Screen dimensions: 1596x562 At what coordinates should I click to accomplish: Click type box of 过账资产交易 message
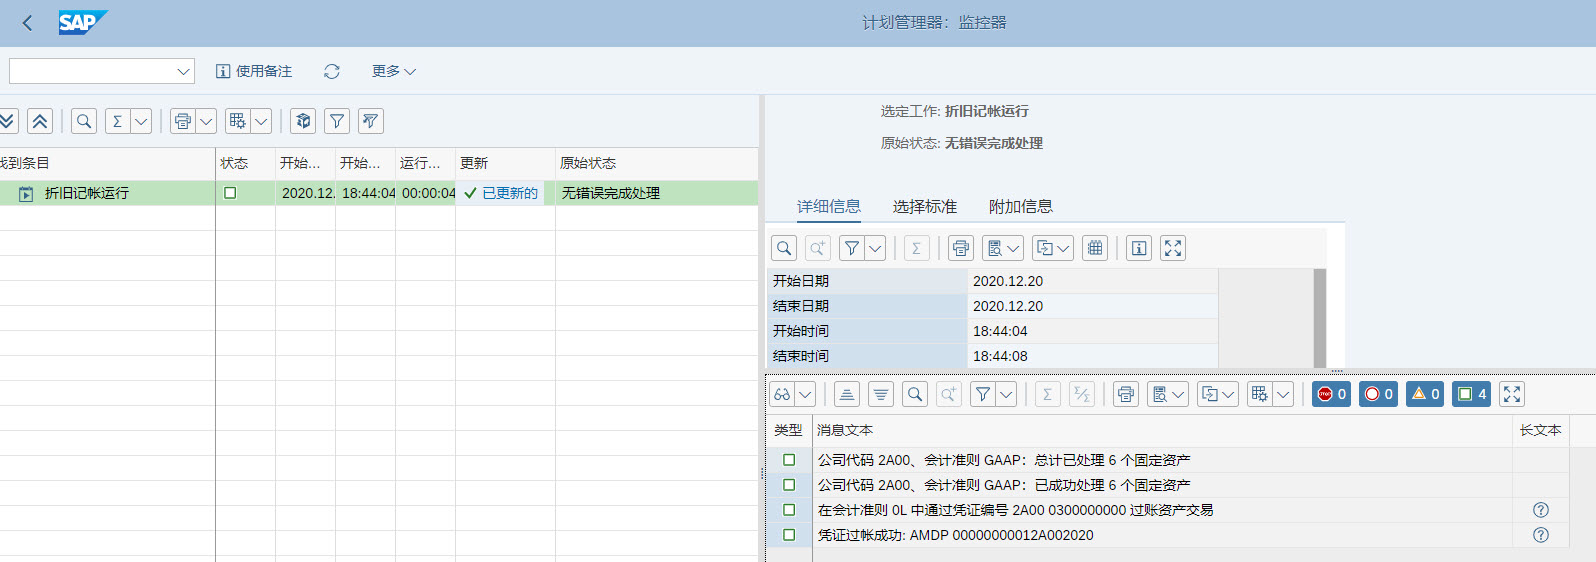[x=789, y=510]
